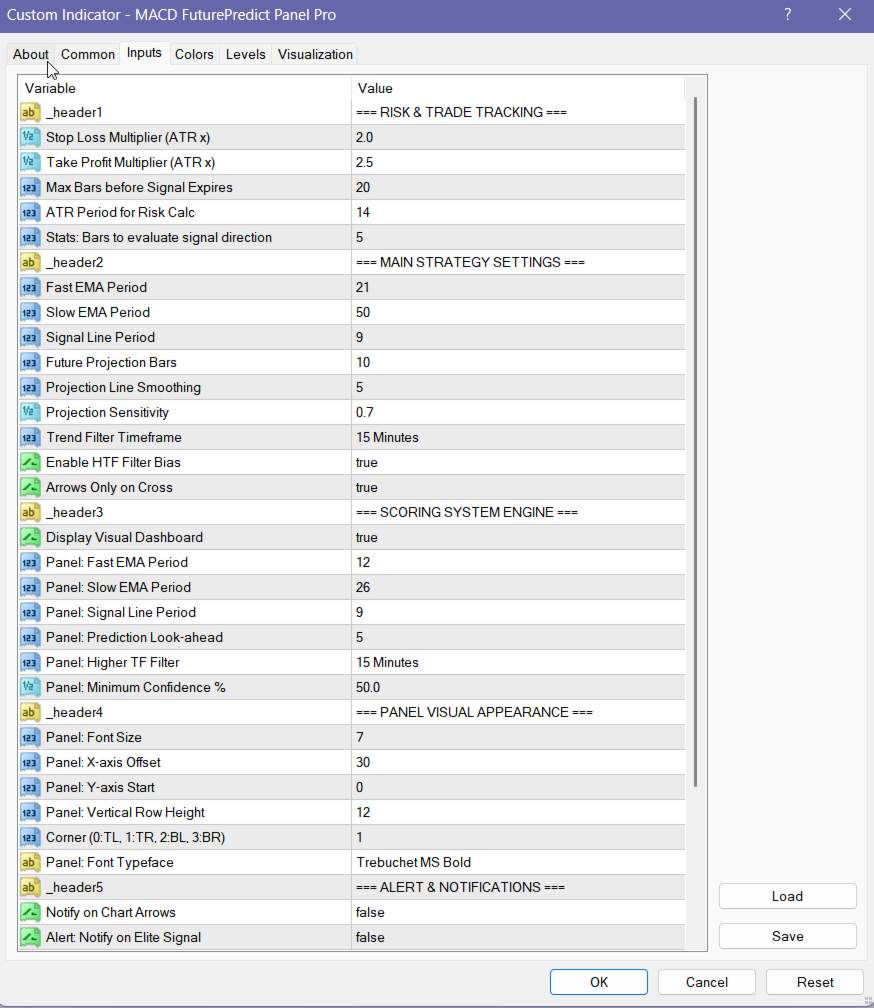Click the icon beside Projection Line Smoothing
Viewport: 874px width, 1008px height.
click(x=30, y=388)
